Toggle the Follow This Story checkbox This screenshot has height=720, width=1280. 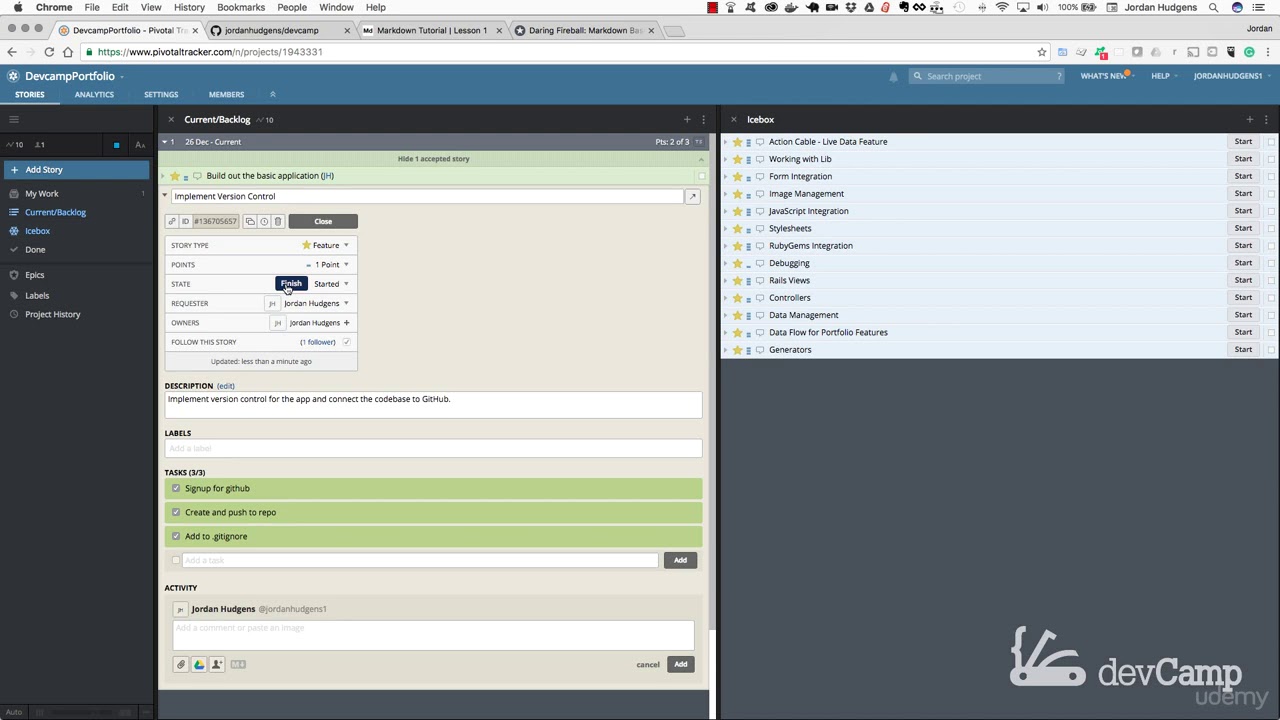click(346, 342)
